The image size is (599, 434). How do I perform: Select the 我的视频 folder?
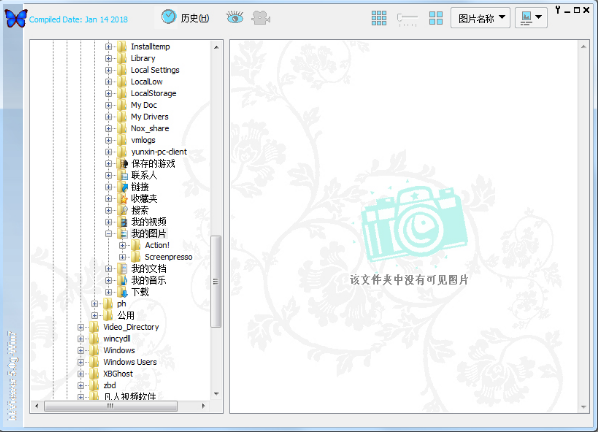tap(149, 222)
